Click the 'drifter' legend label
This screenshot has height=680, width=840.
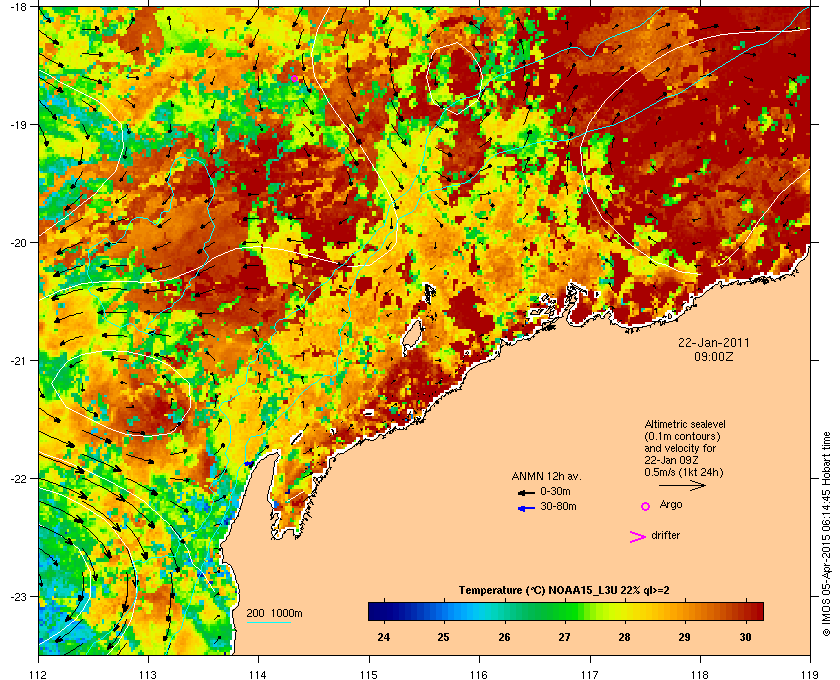(665, 535)
